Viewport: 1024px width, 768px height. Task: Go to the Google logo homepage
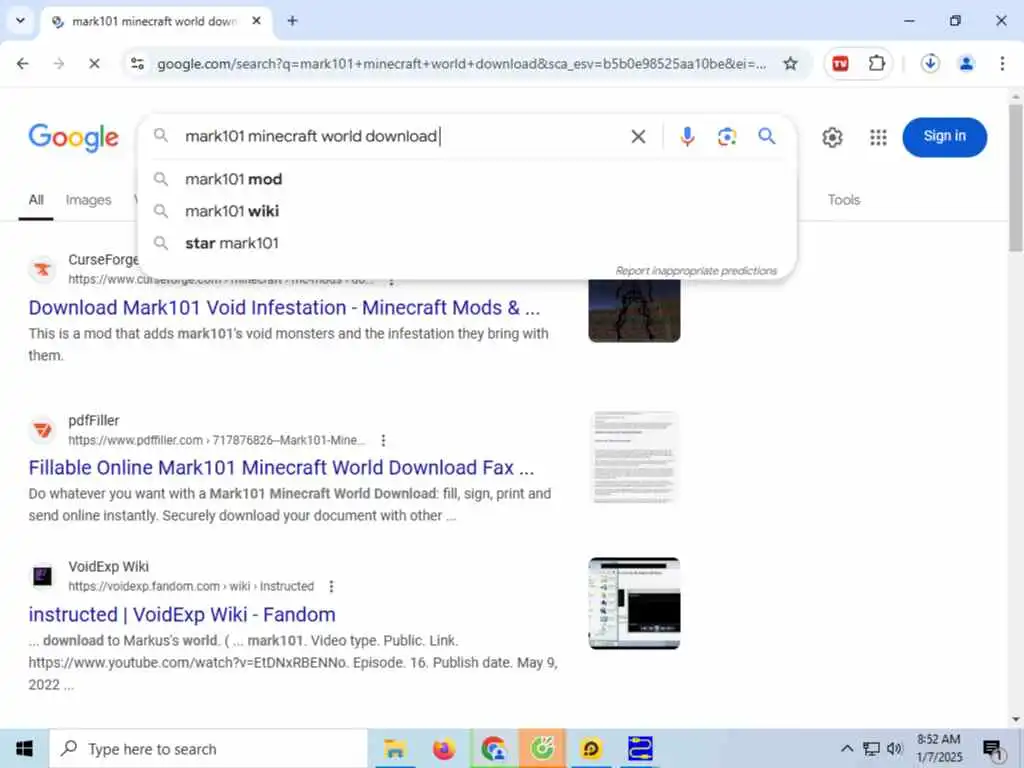(74, 137)
